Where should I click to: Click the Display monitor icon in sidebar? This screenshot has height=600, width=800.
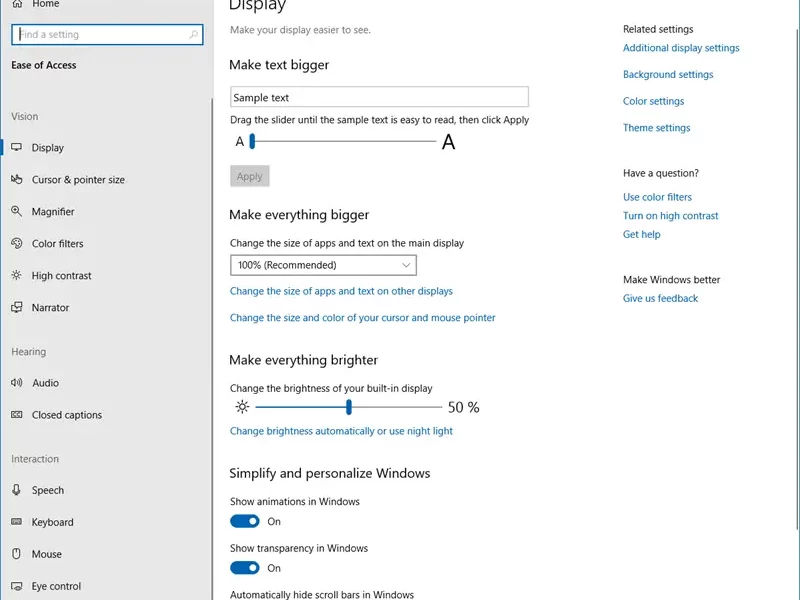coord(17,147)
